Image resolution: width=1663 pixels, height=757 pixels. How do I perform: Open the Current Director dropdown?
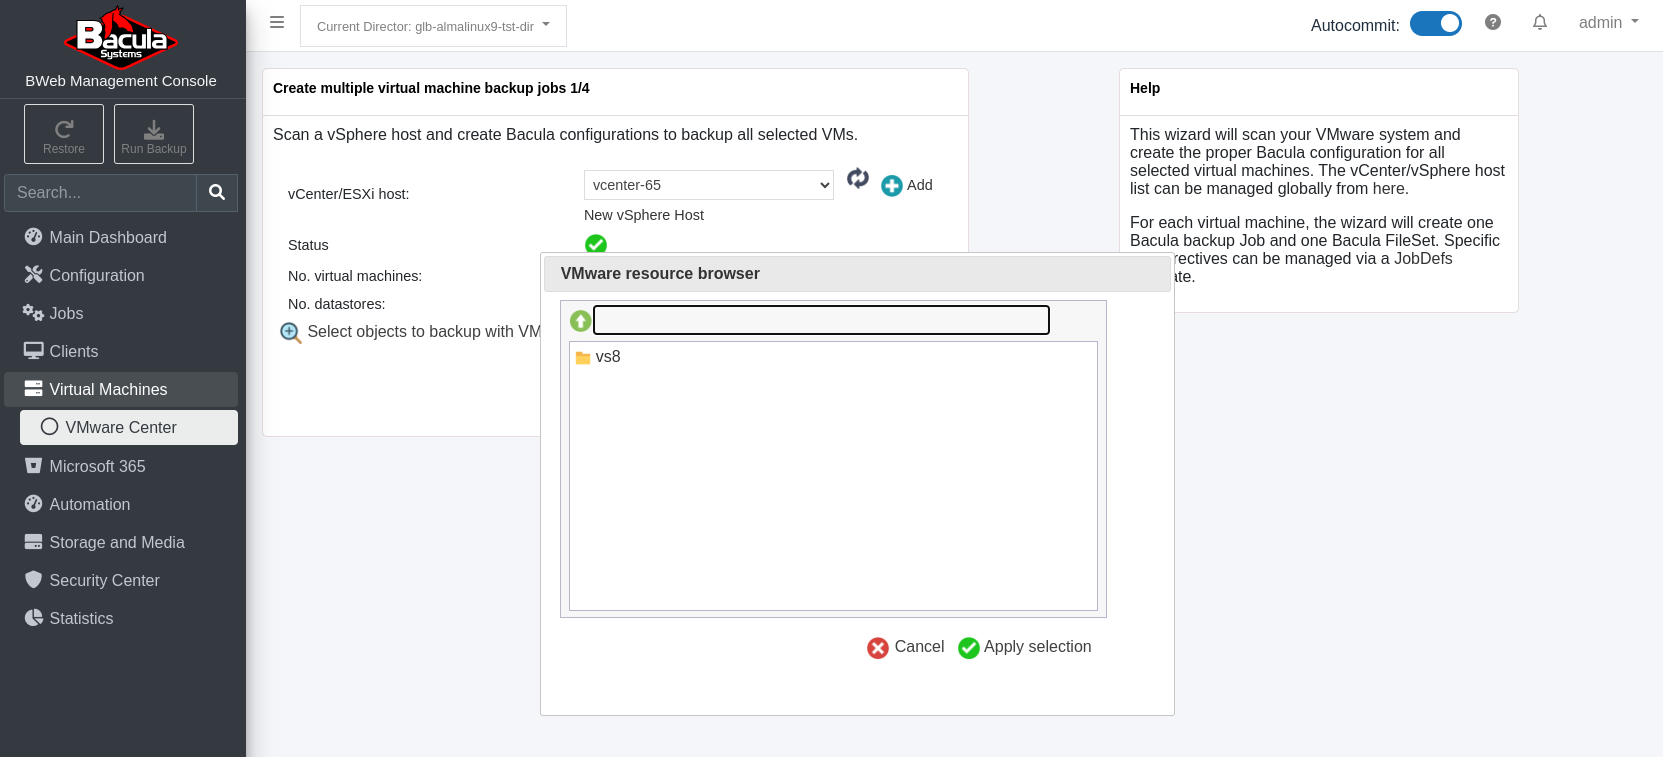433,26
